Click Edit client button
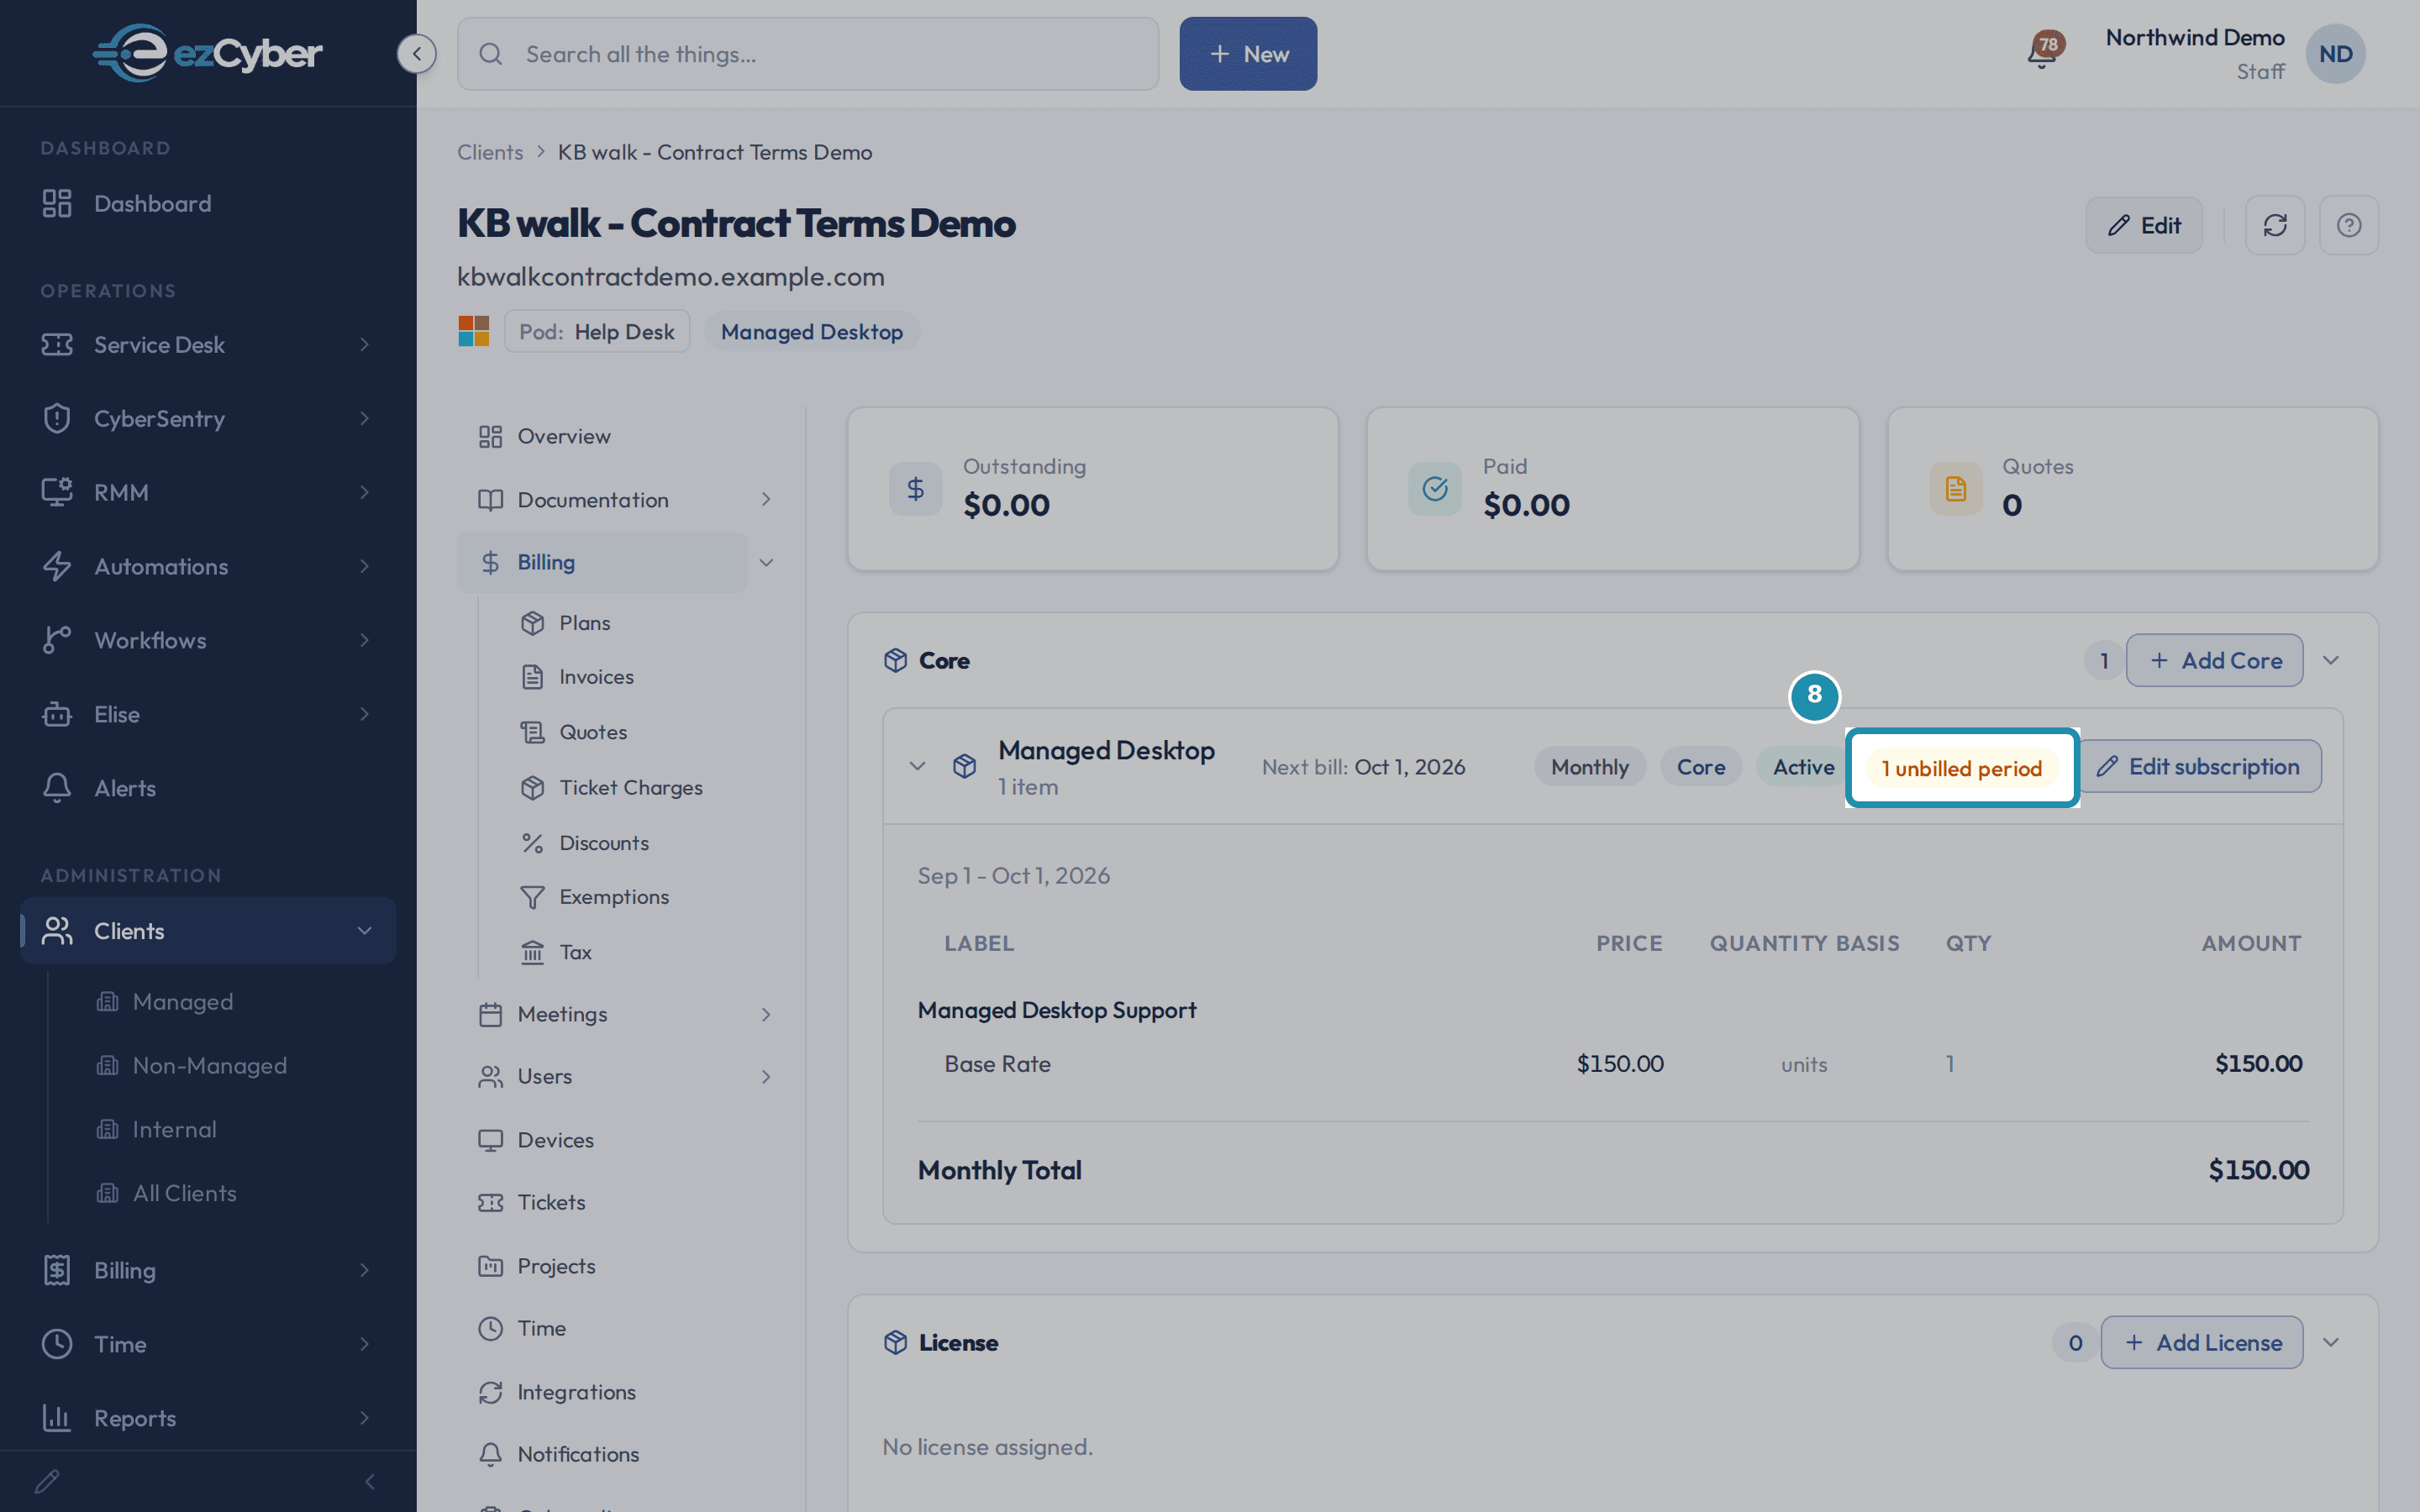 click(x=2144, y=225)
